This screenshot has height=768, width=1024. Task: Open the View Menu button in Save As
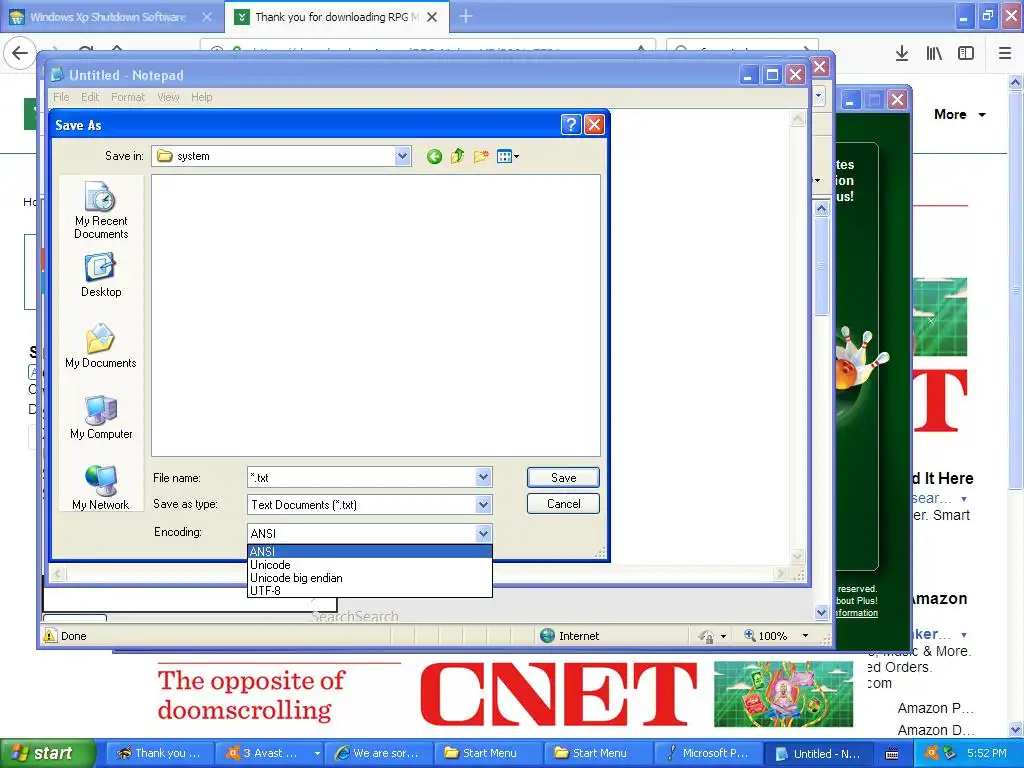click(x=507, y=156)
